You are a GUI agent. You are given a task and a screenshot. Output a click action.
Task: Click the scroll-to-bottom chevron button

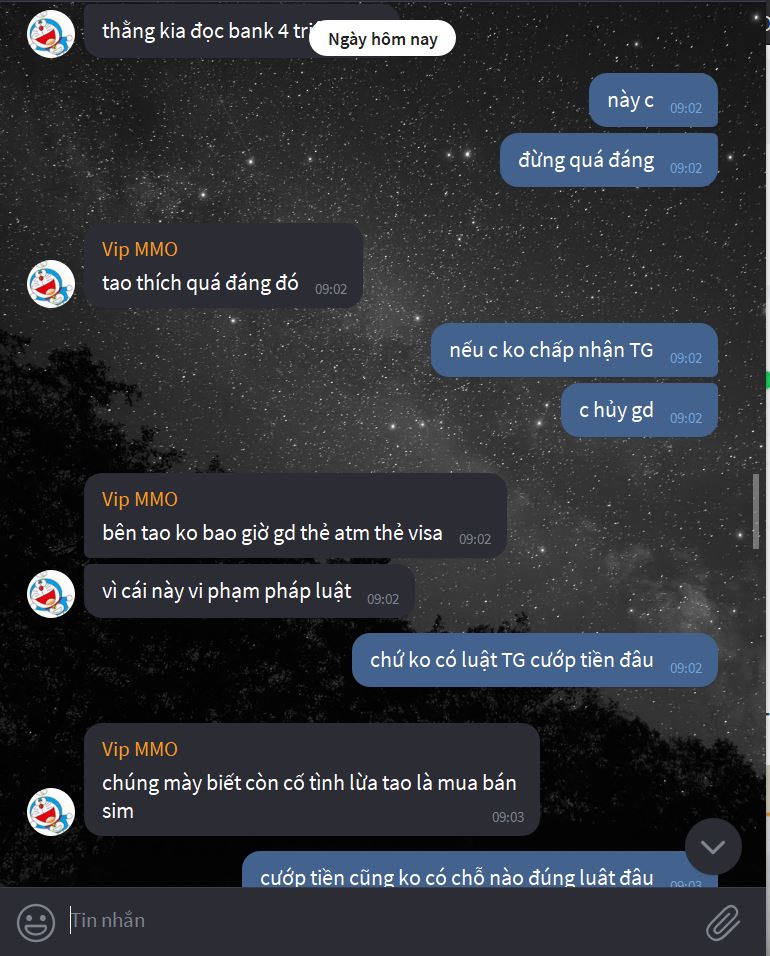tap(713, 846)
